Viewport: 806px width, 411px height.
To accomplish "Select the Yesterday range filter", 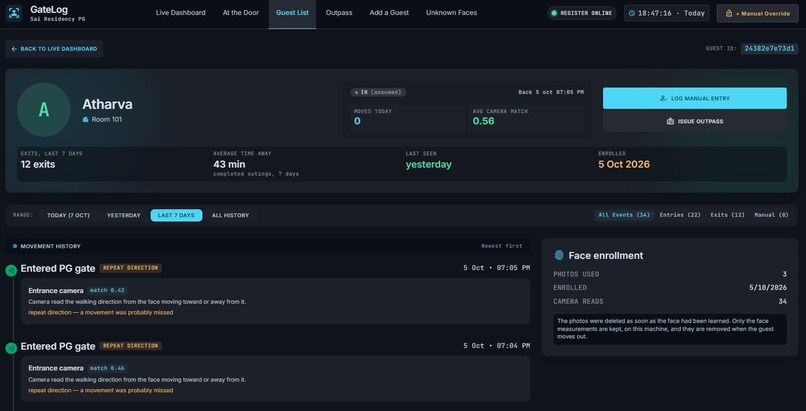I will click(123, 215).
